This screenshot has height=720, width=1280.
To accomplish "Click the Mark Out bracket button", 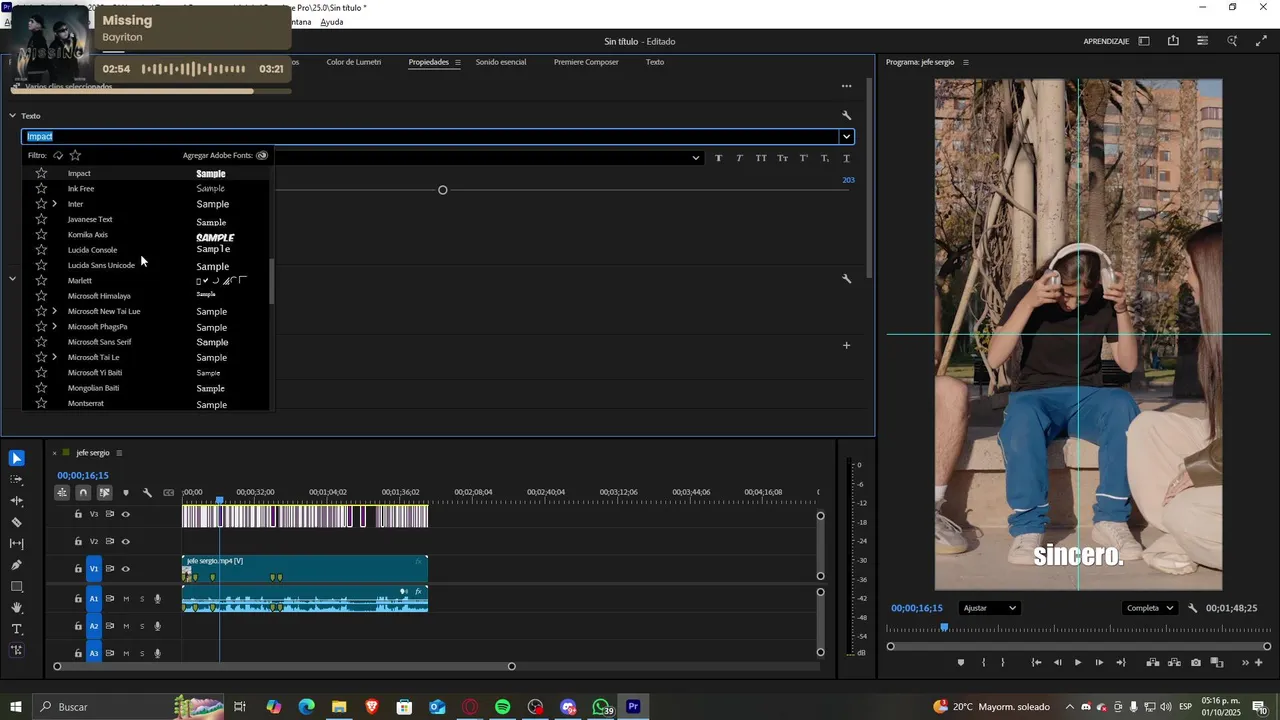I will tap(1003, 662).
